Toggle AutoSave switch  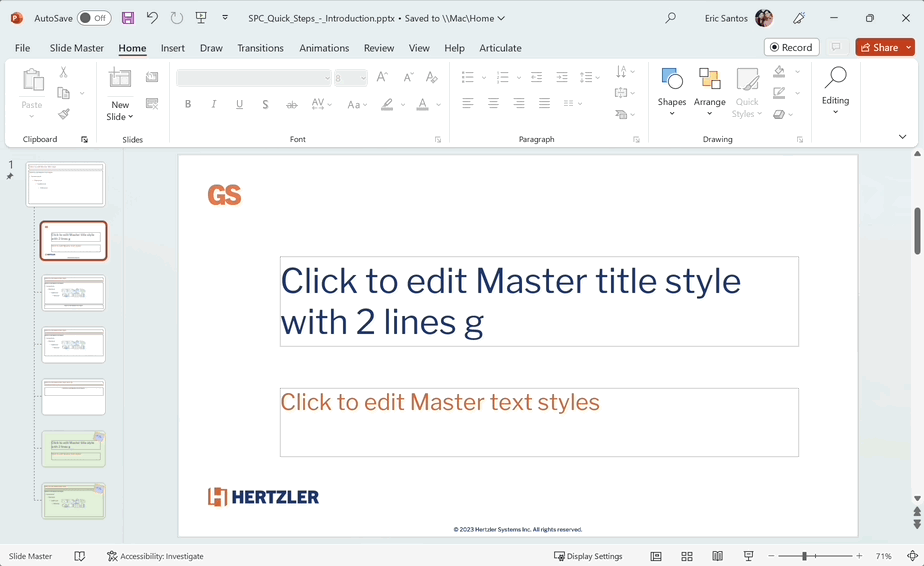[x=94, y=18]
